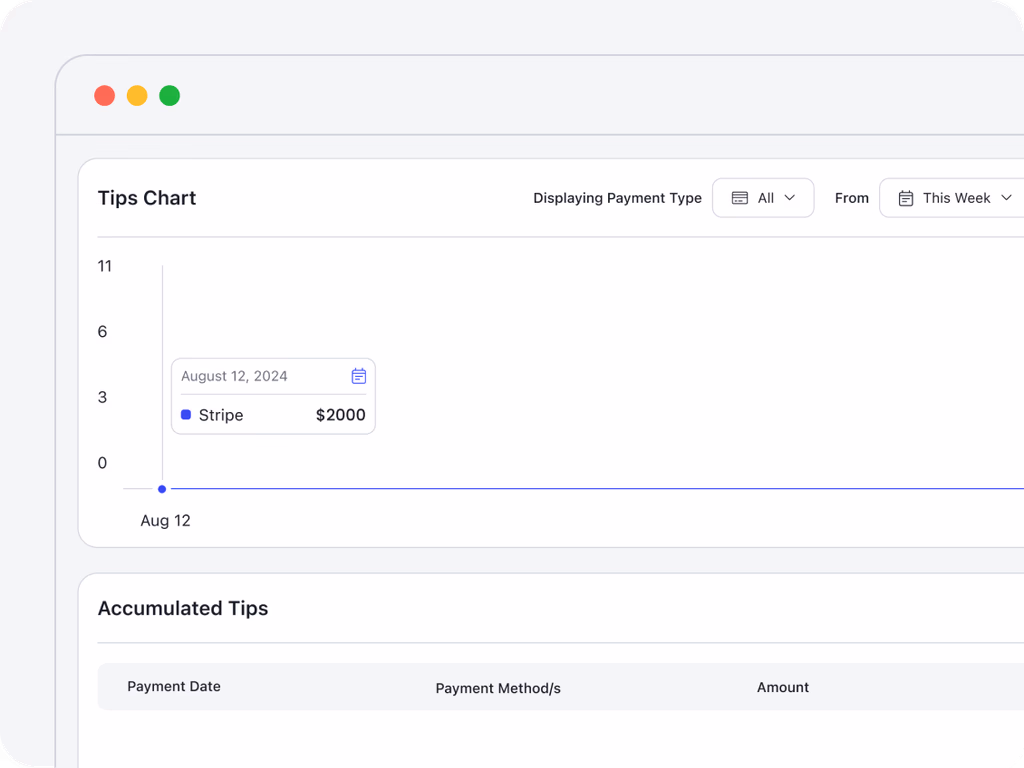Click the calendar icon in the tooltip

click(359, 376)
